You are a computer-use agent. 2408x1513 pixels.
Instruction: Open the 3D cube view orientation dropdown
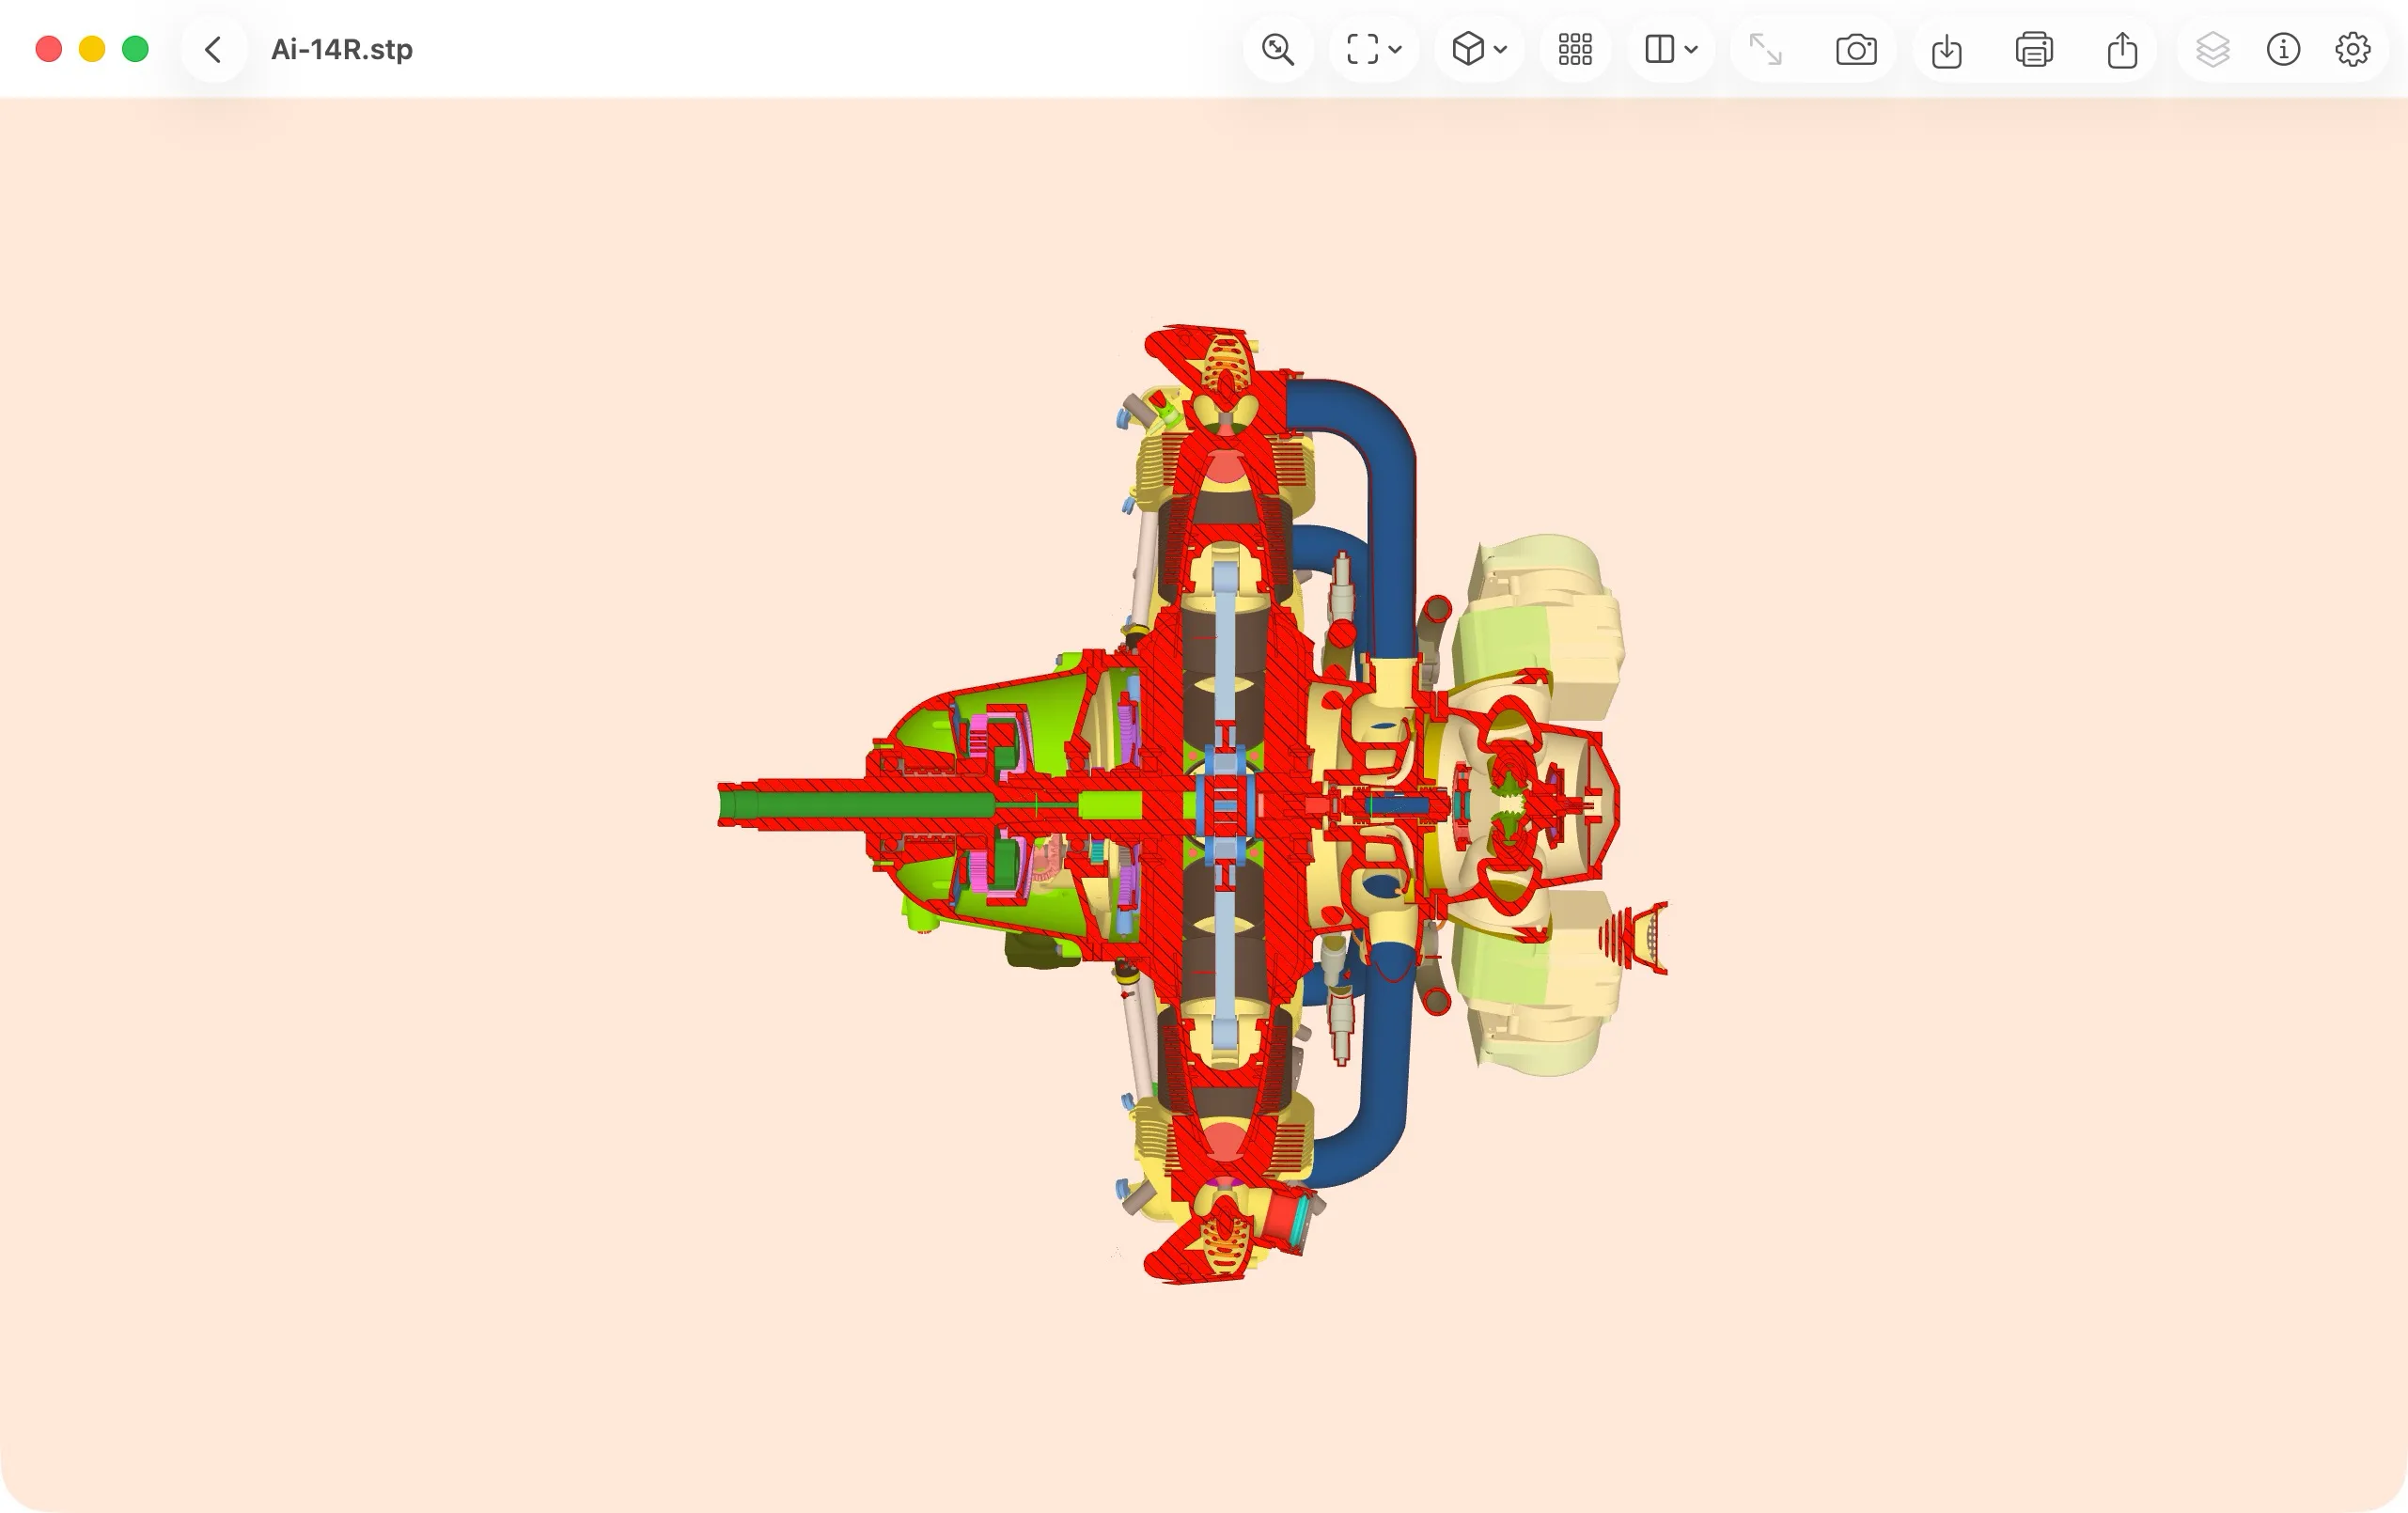[1479, 49]
